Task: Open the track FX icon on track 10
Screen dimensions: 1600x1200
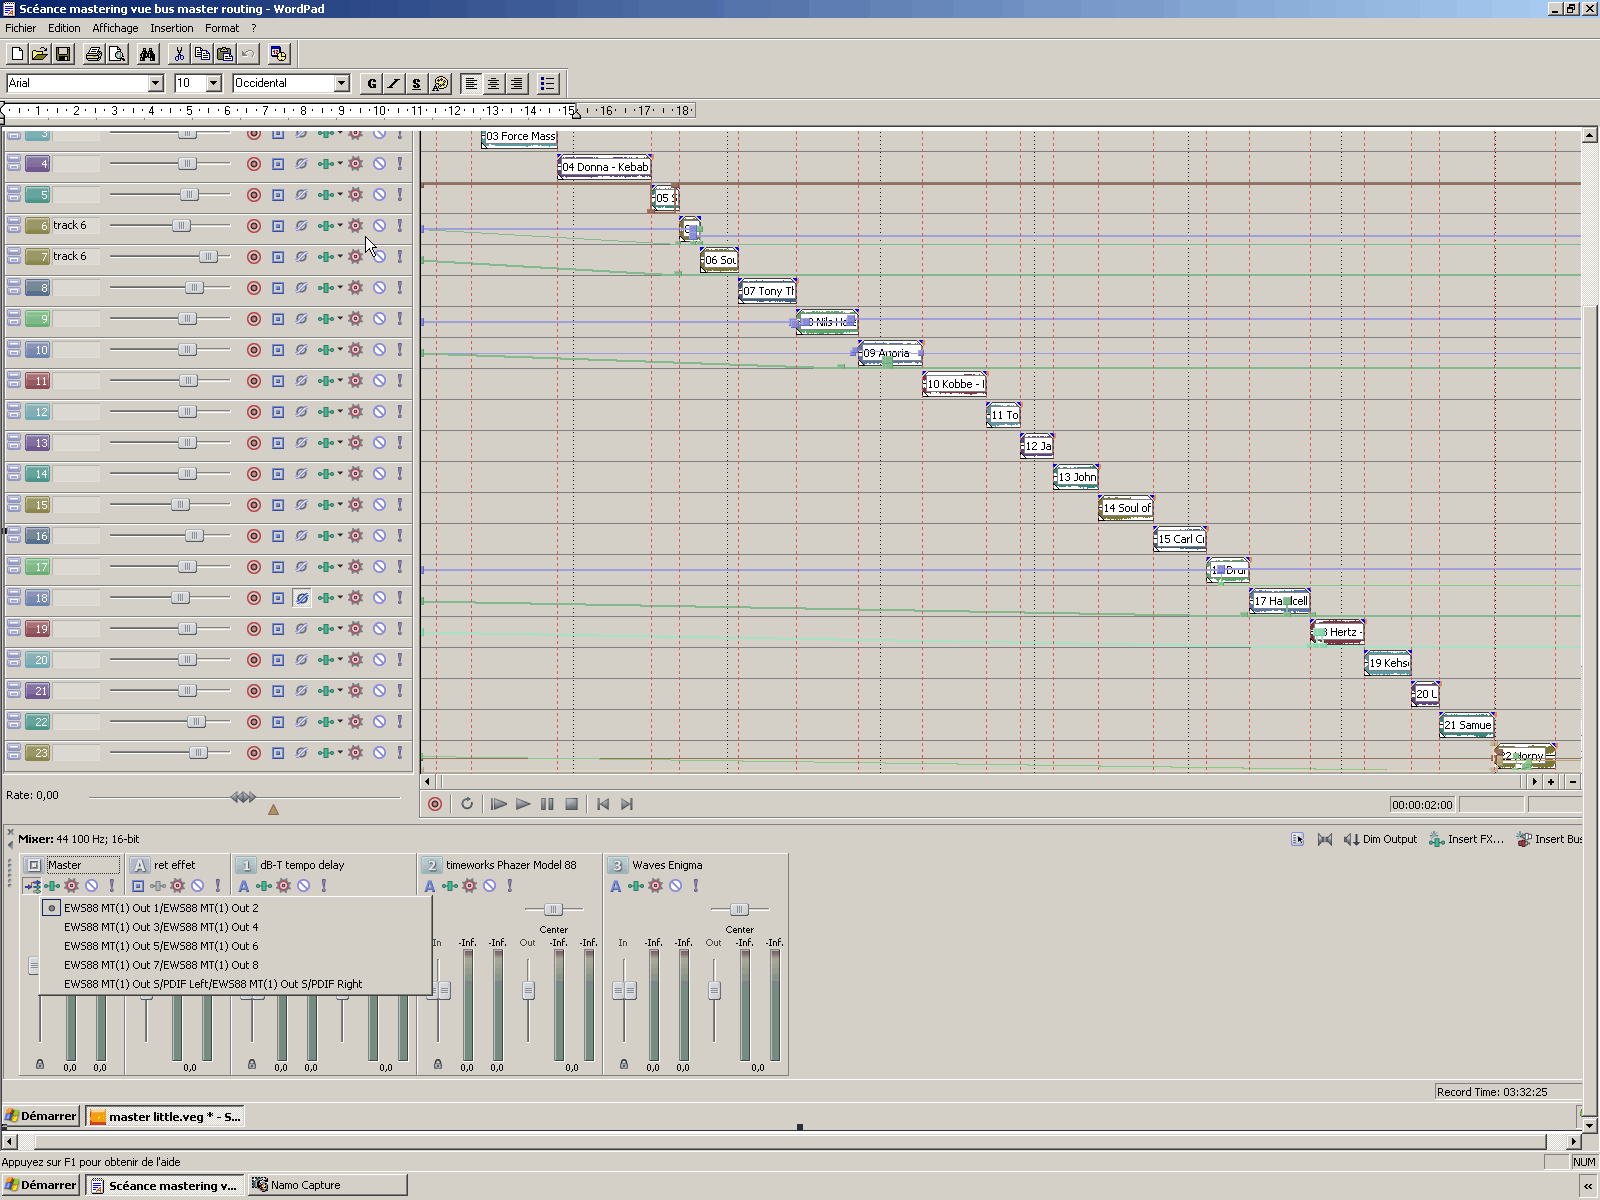Action: coord(326,350)
